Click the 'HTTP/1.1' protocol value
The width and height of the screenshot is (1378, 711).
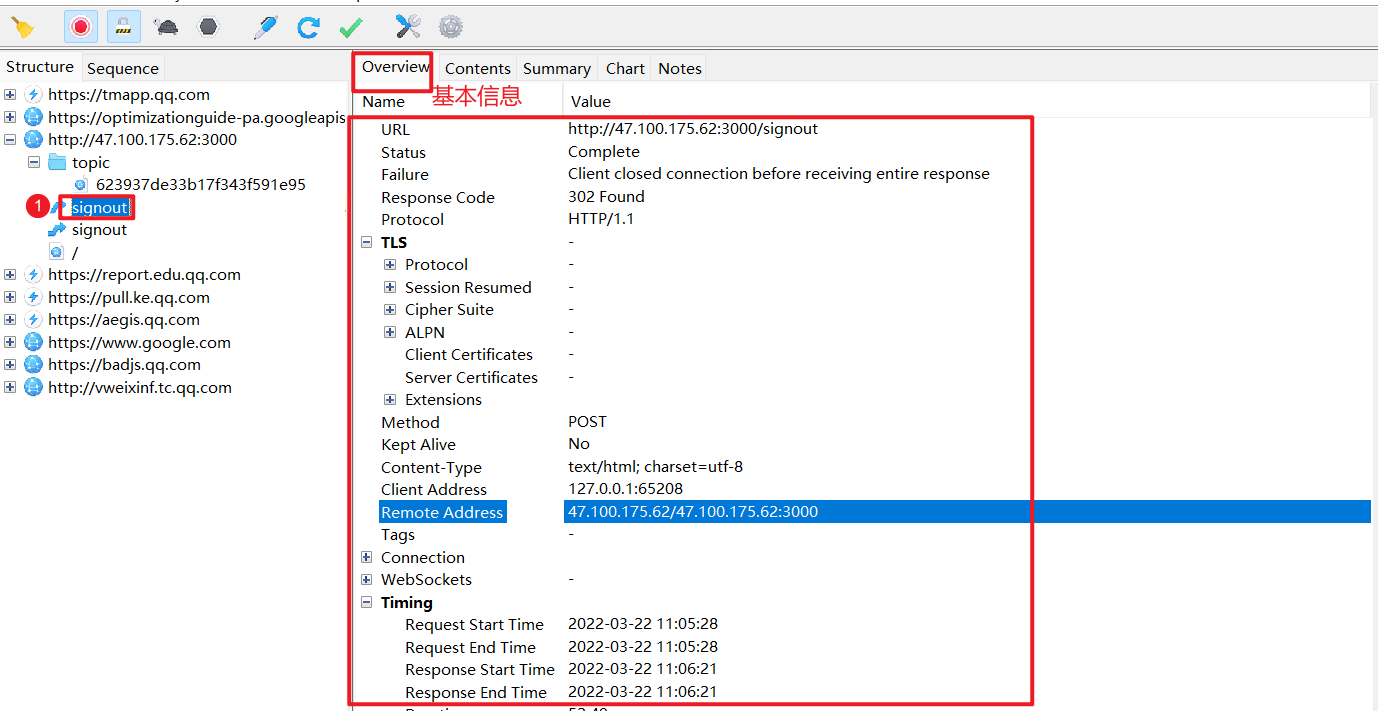[601, 219]
